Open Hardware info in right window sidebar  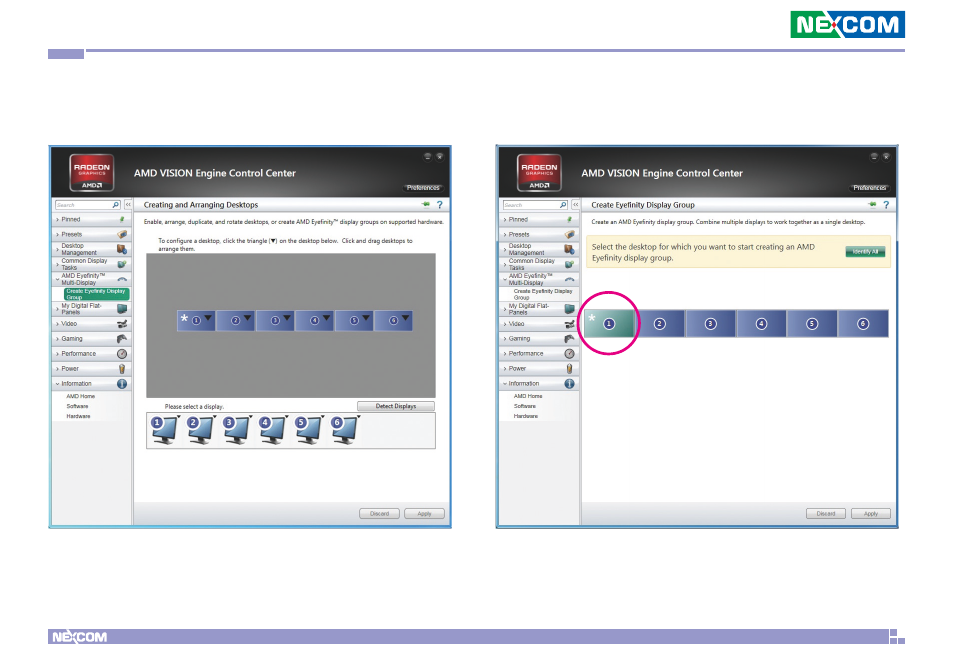pyautogui.click(x=526, y=417)
